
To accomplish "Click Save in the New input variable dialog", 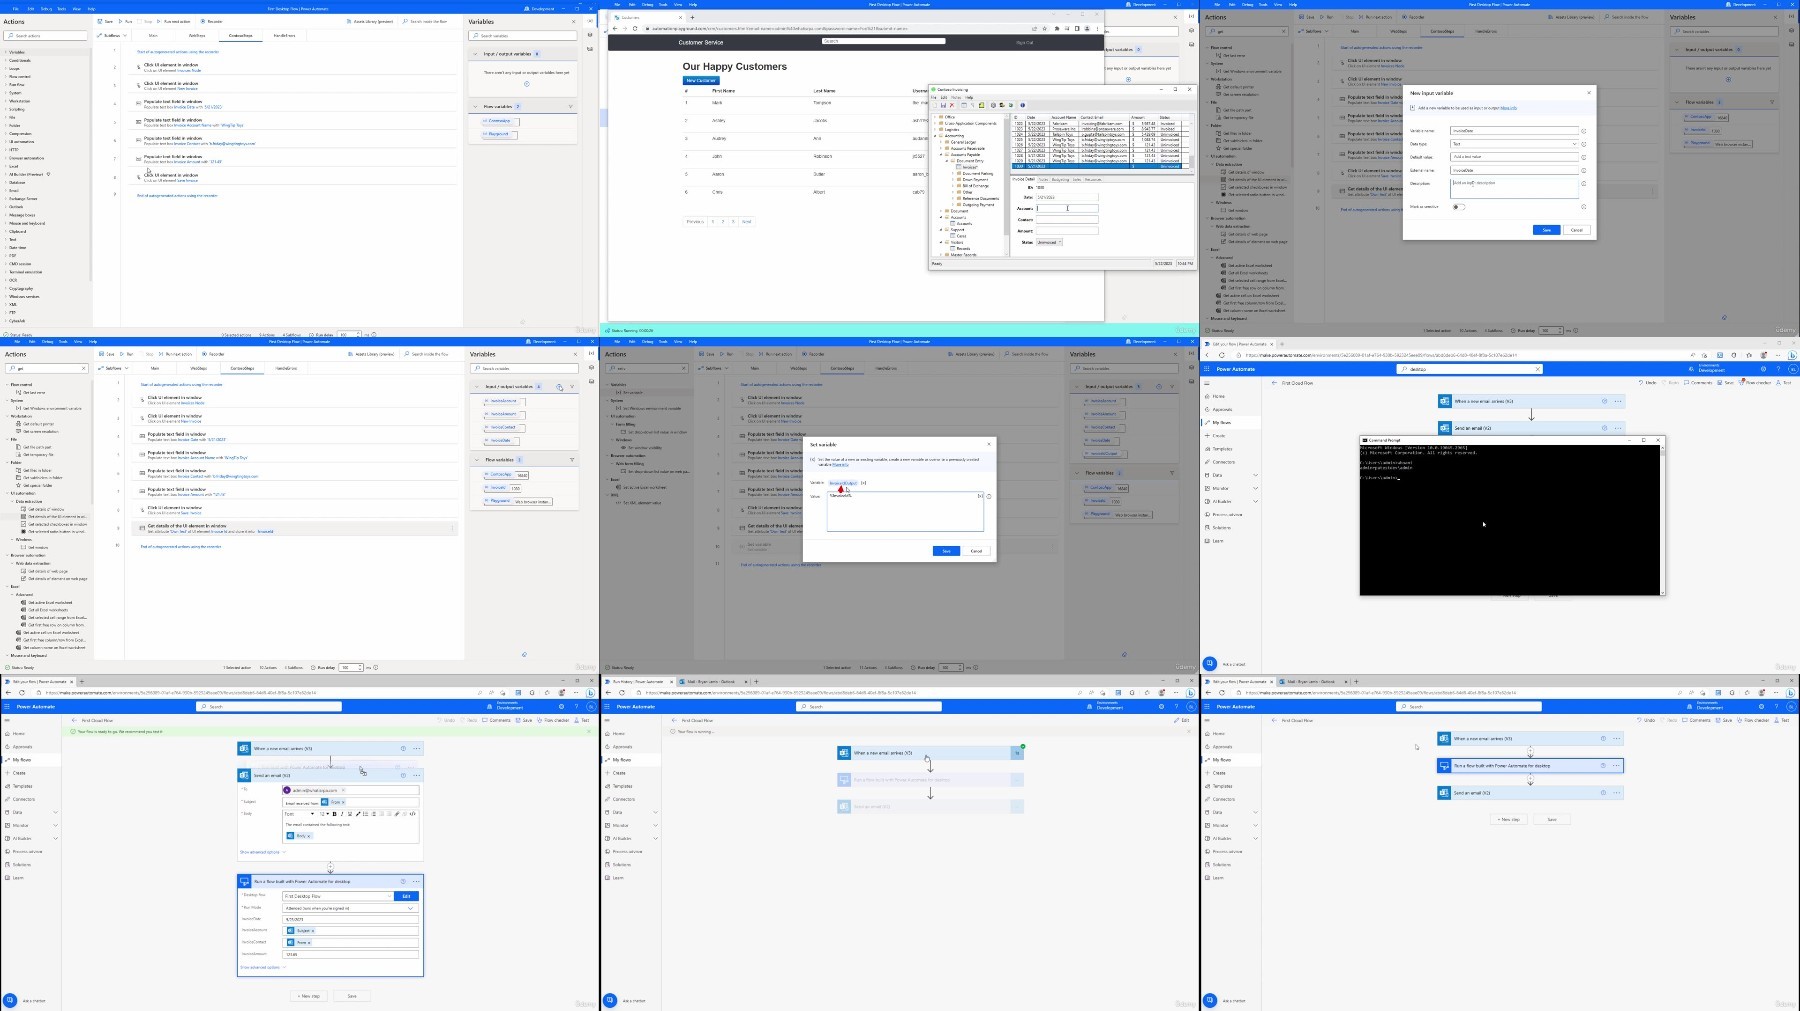I will coord(1547,230).
